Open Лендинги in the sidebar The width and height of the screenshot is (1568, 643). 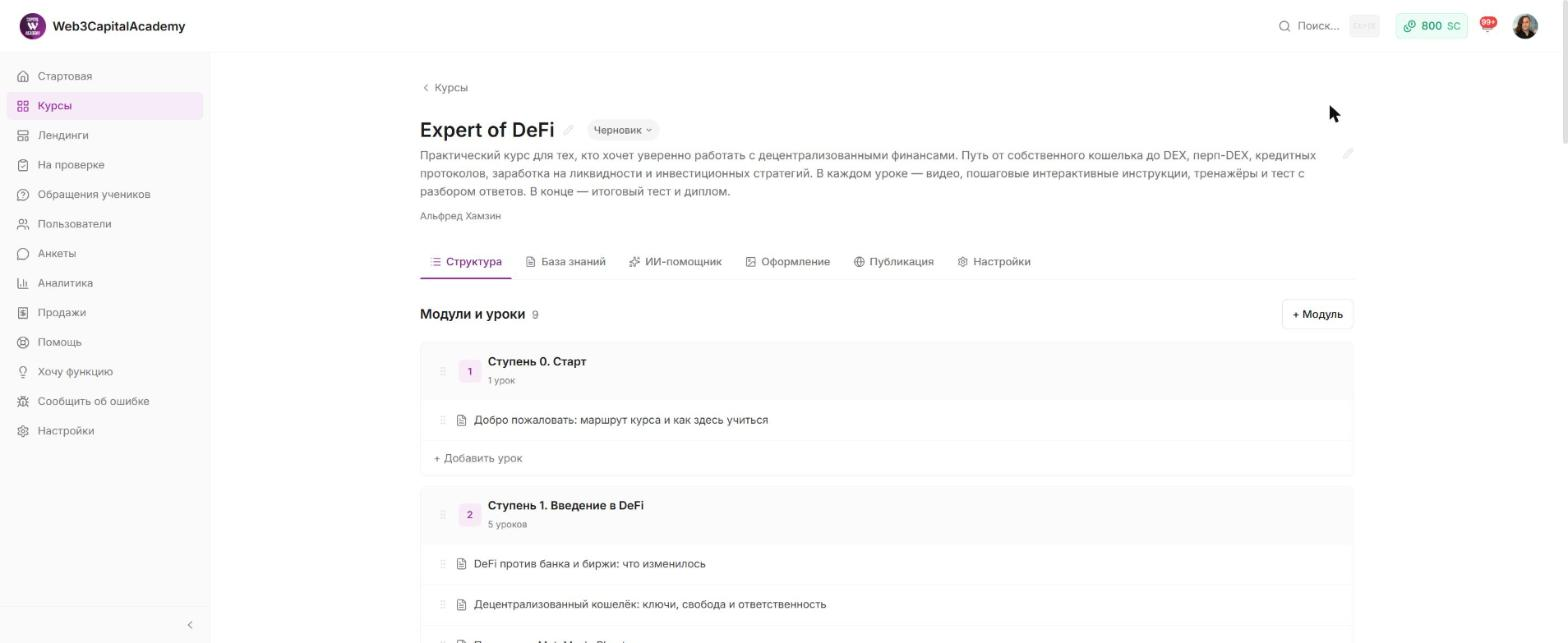[x=105, y=135]
